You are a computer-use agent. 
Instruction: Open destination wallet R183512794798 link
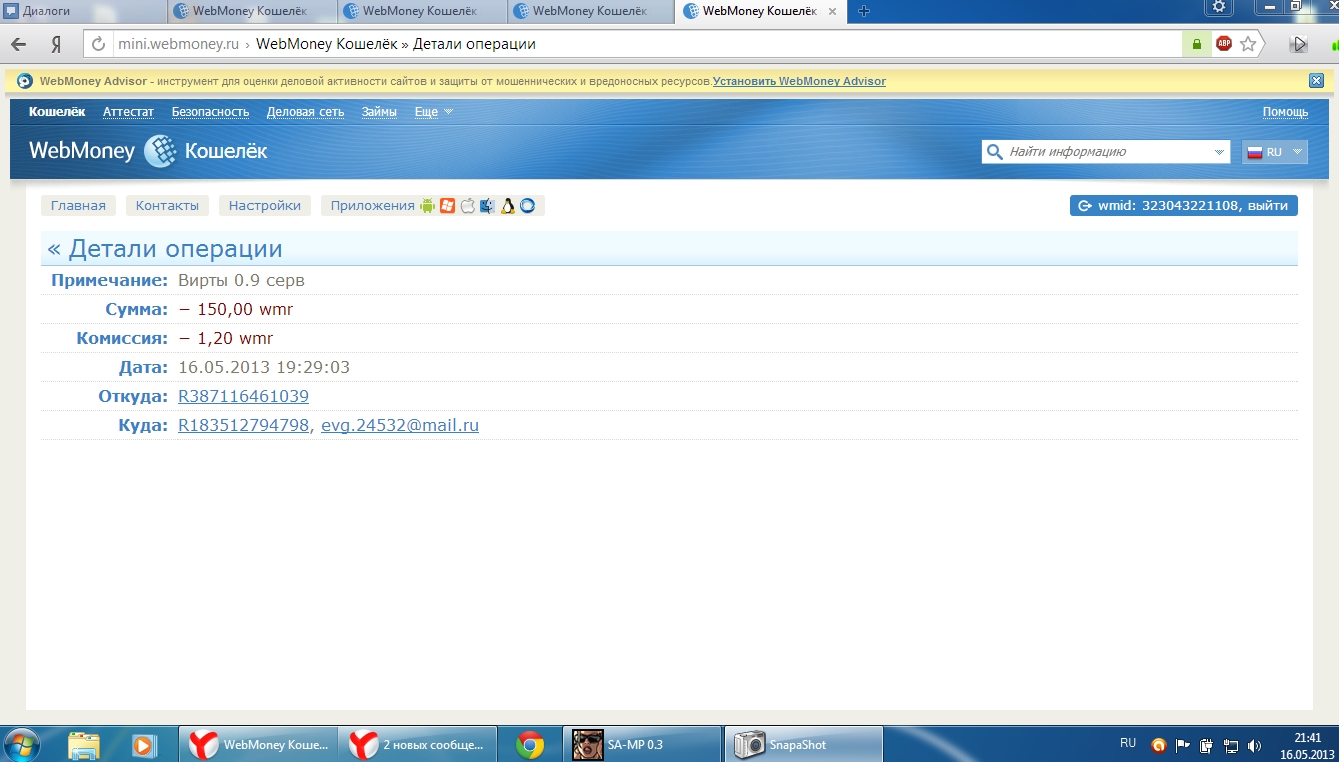pos(243,426)
